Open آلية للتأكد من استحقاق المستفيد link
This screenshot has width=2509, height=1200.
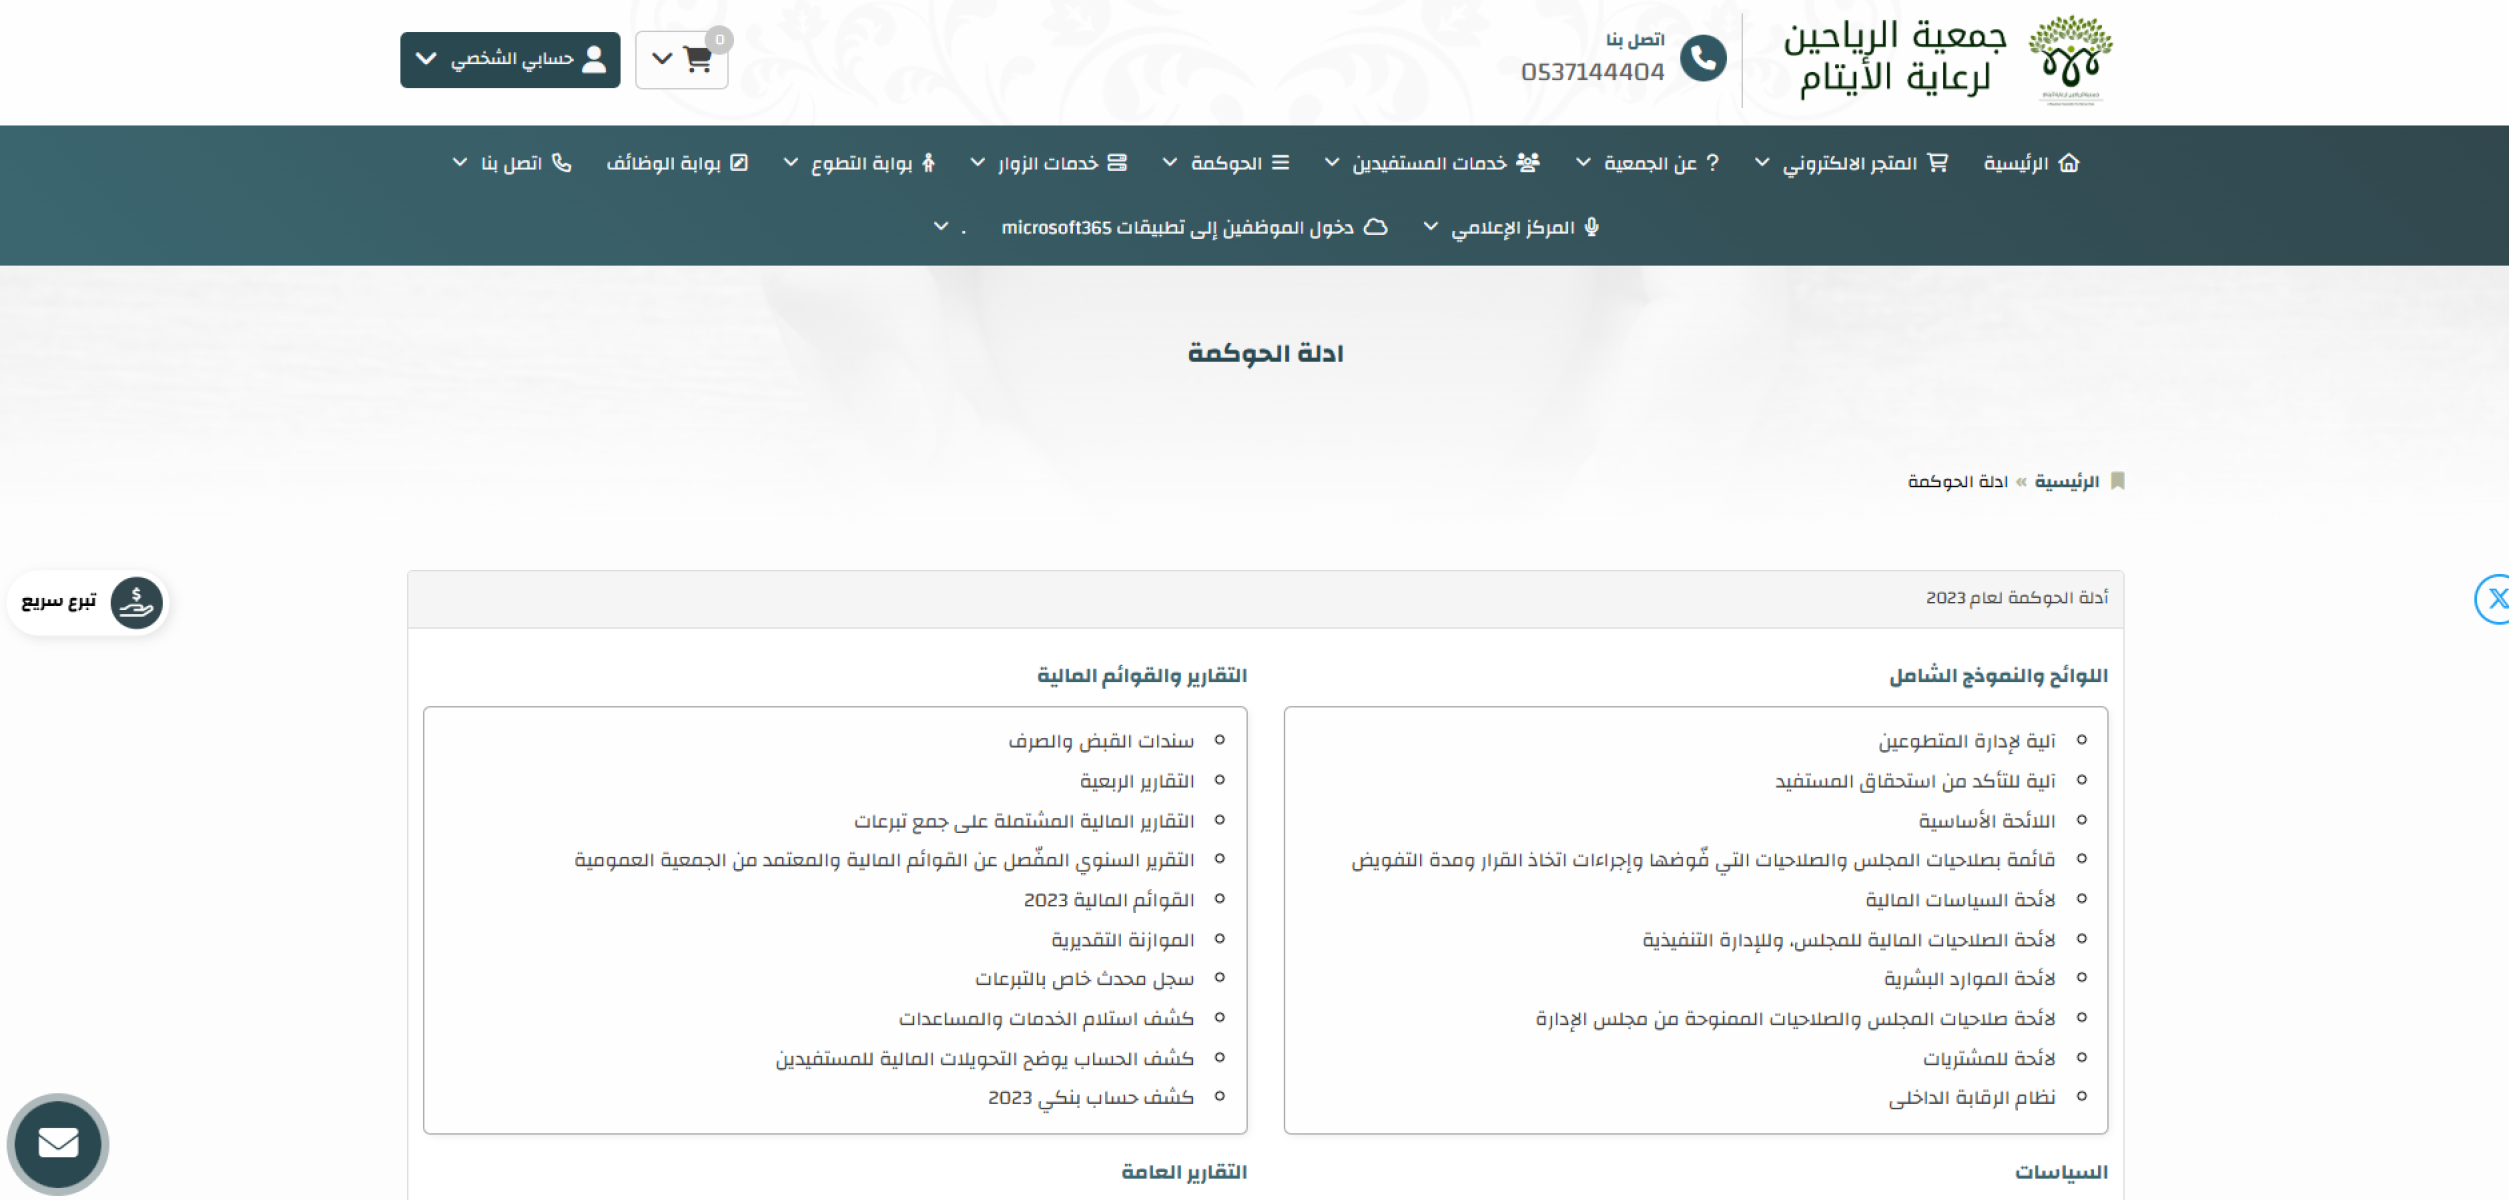[x=1915, y=781]
